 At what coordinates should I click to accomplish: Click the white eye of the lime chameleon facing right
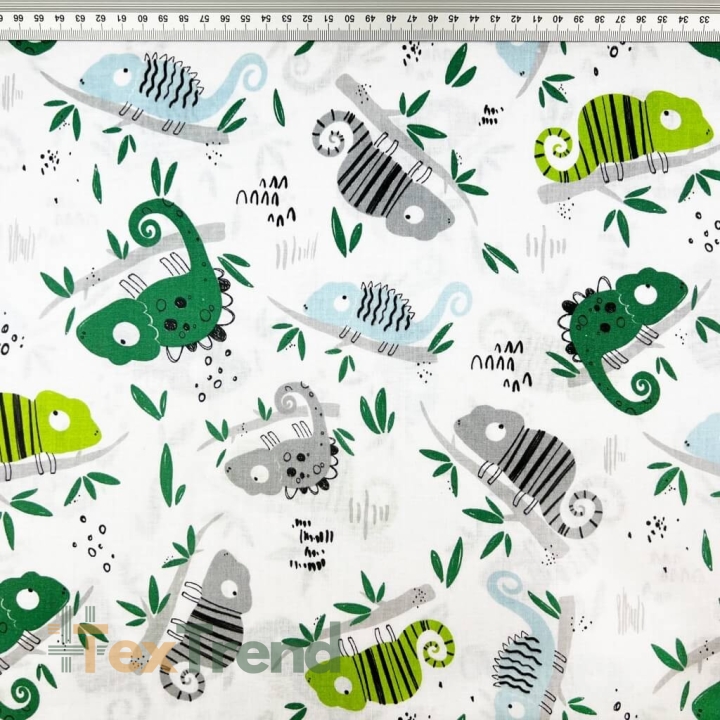point(668,120)
